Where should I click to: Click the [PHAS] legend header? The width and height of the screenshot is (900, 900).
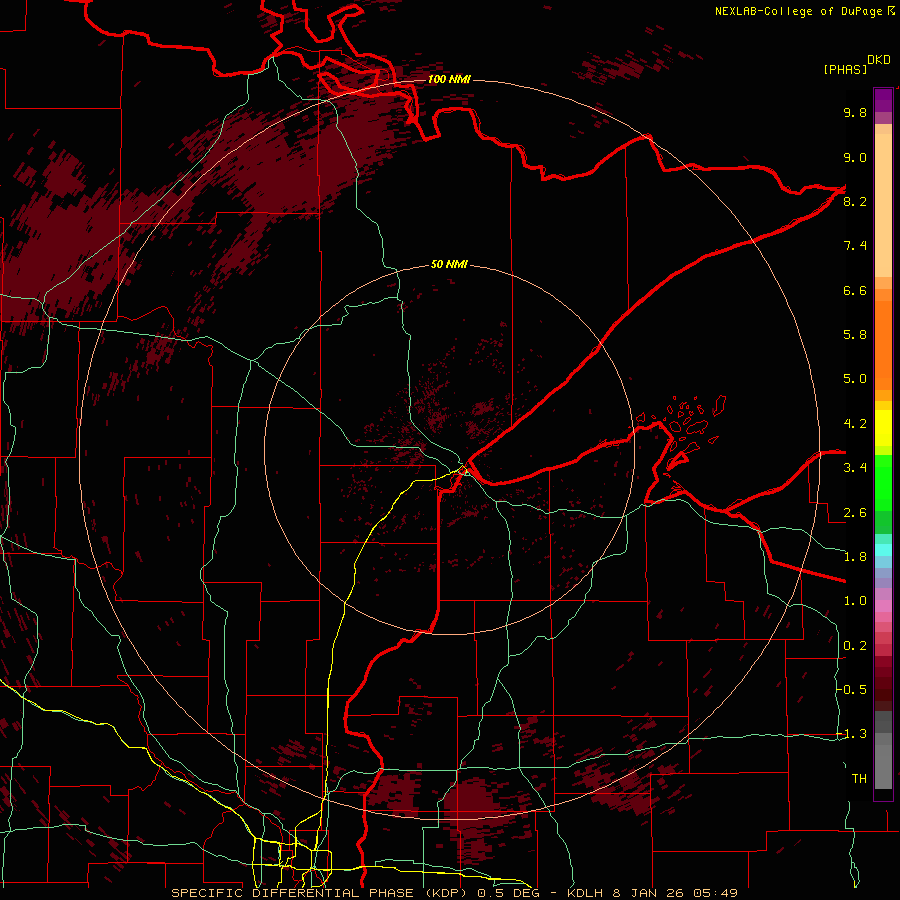click(845, 69)
